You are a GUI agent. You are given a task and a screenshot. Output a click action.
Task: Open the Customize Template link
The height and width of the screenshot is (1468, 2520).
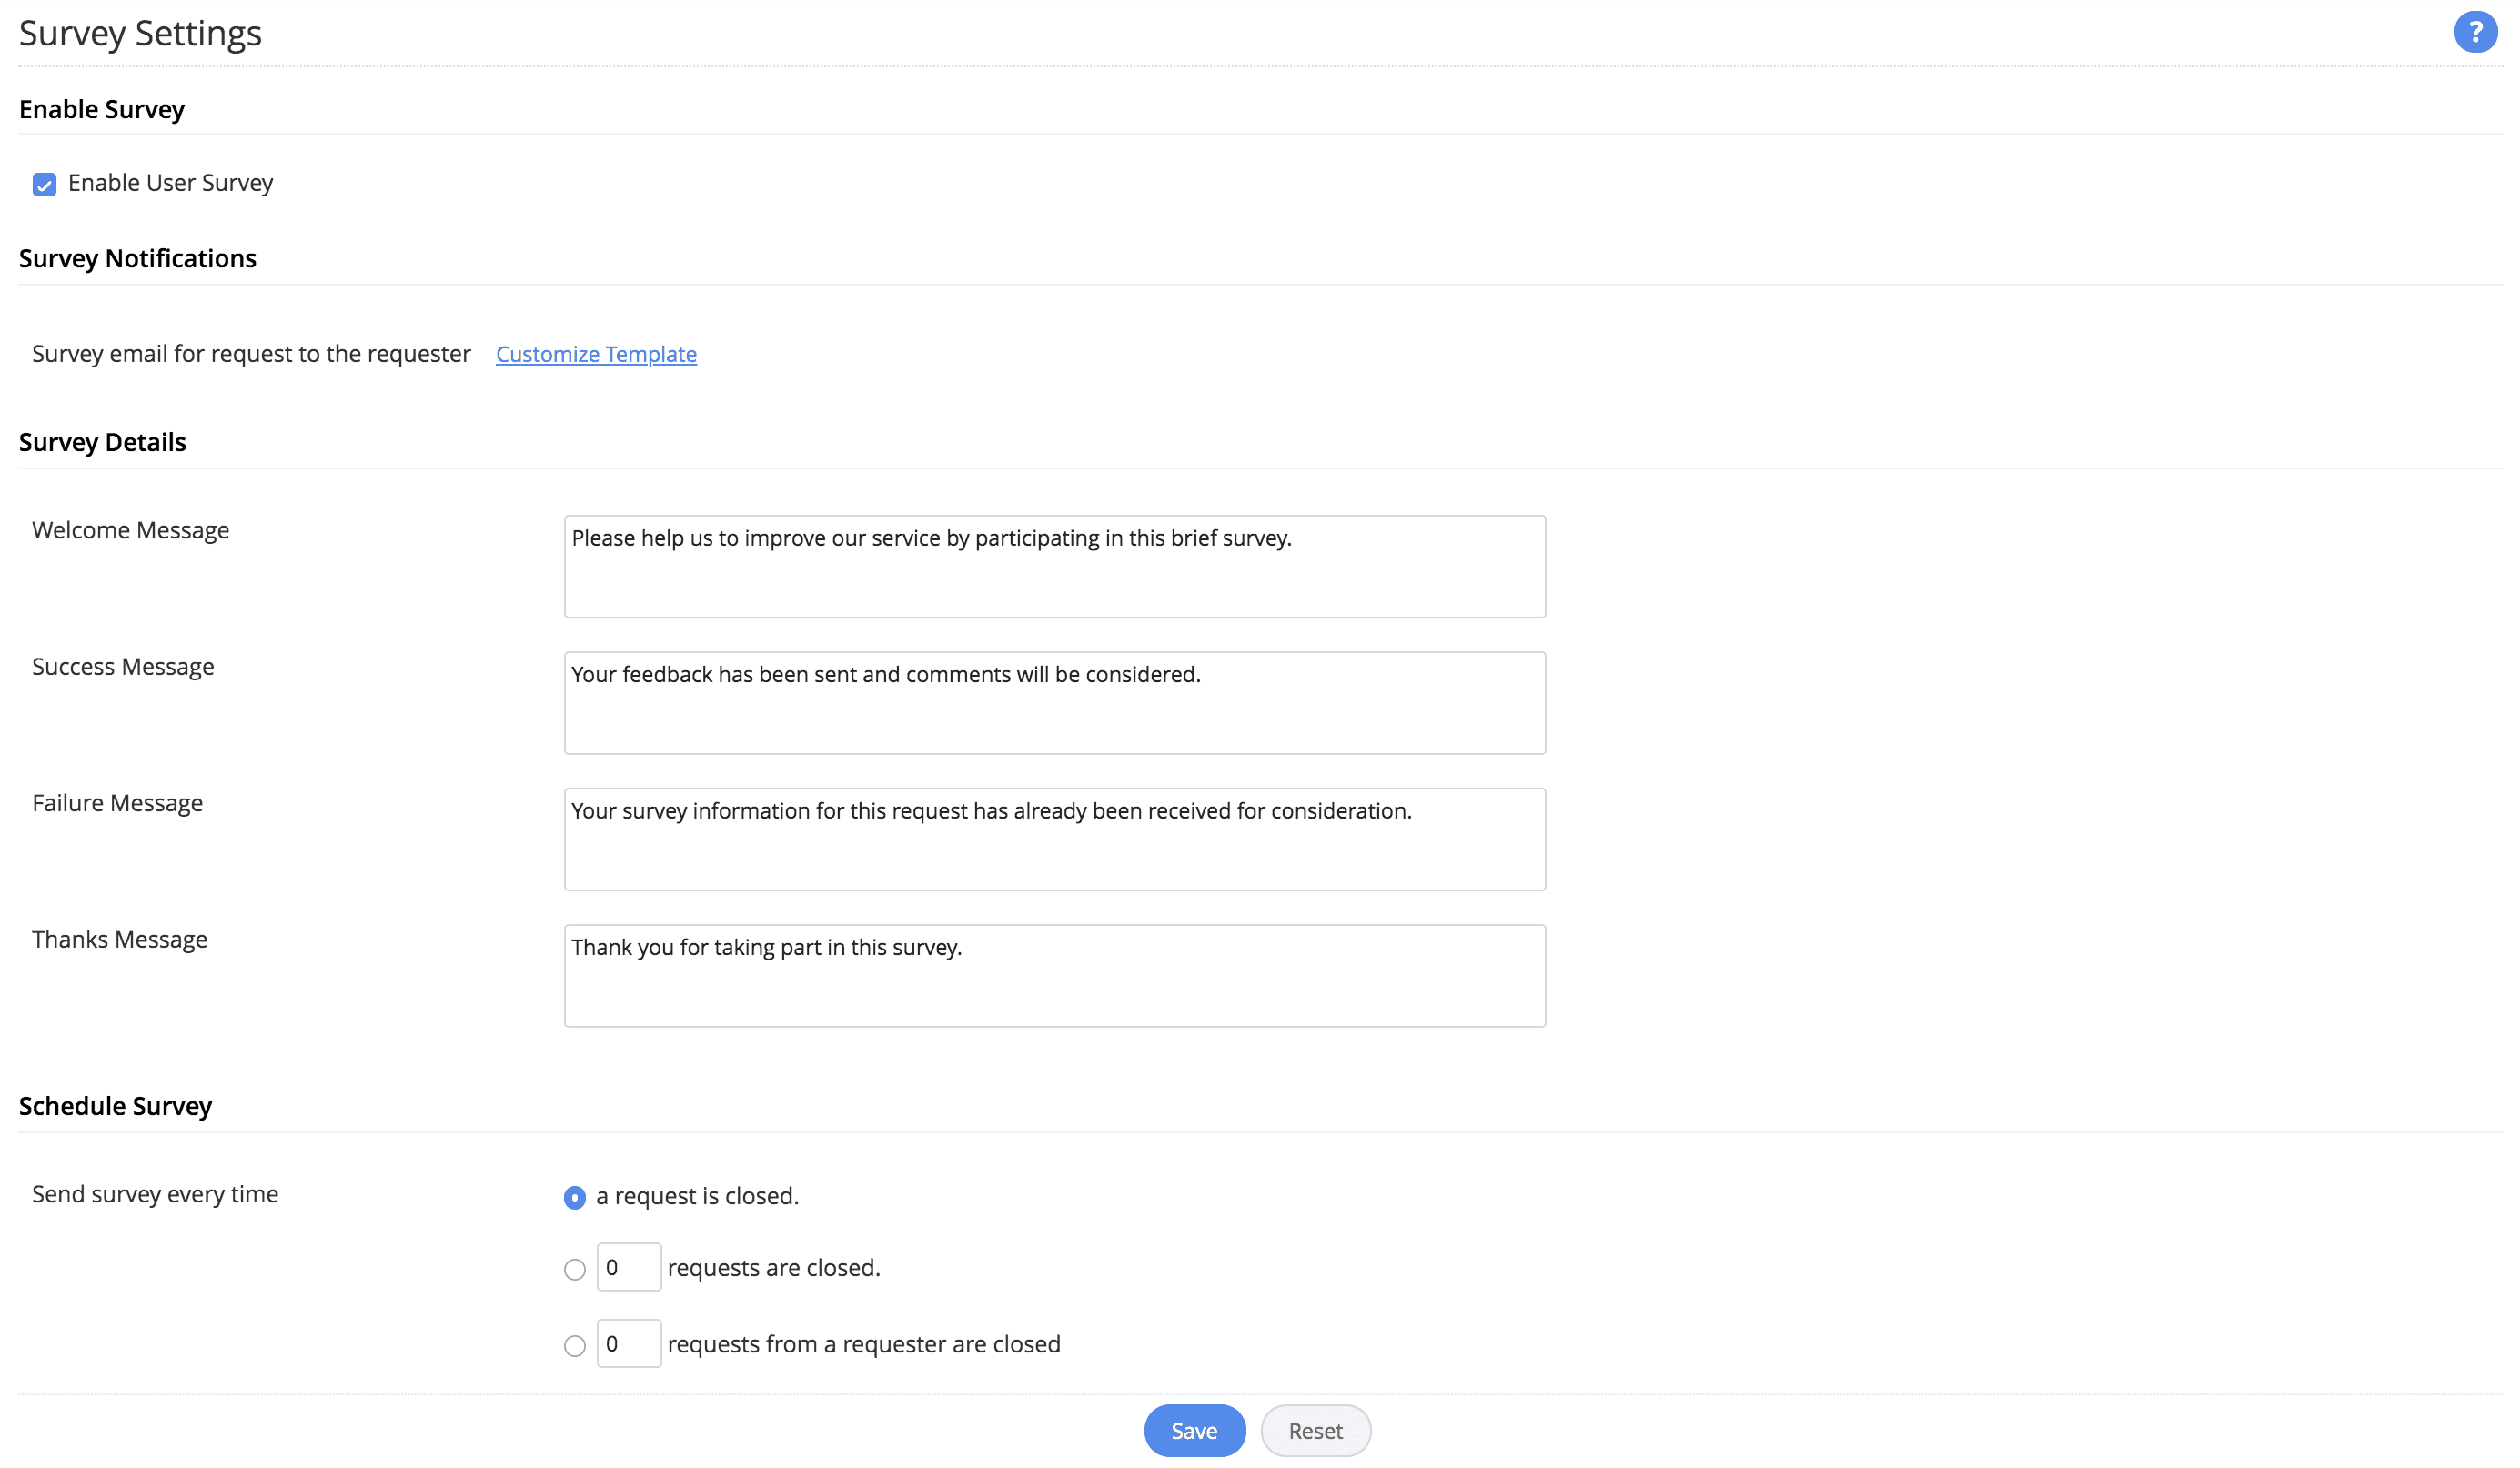click(x=596, y=354)
